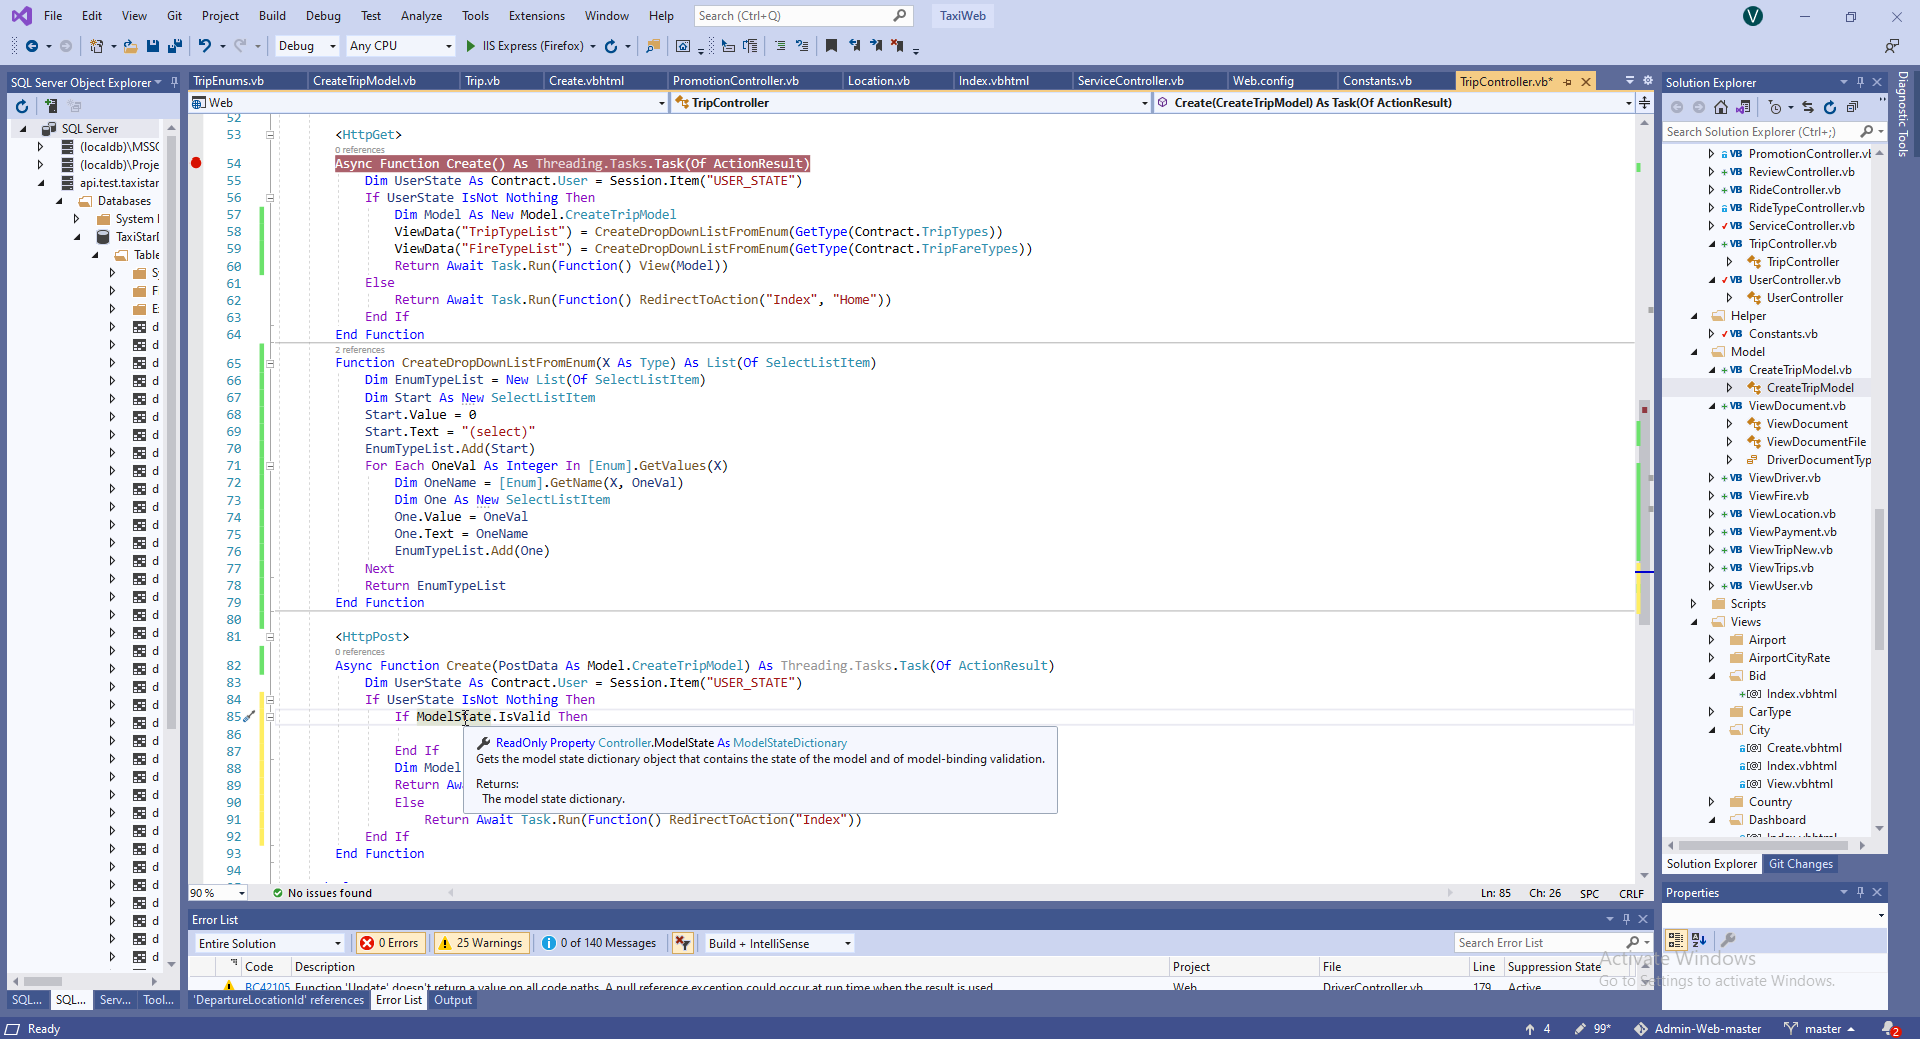Click the Admin-Web-master repository button
Image resolution: width=1920 pixels, height=1039 pixels.
click(x=1698, y=1028)
